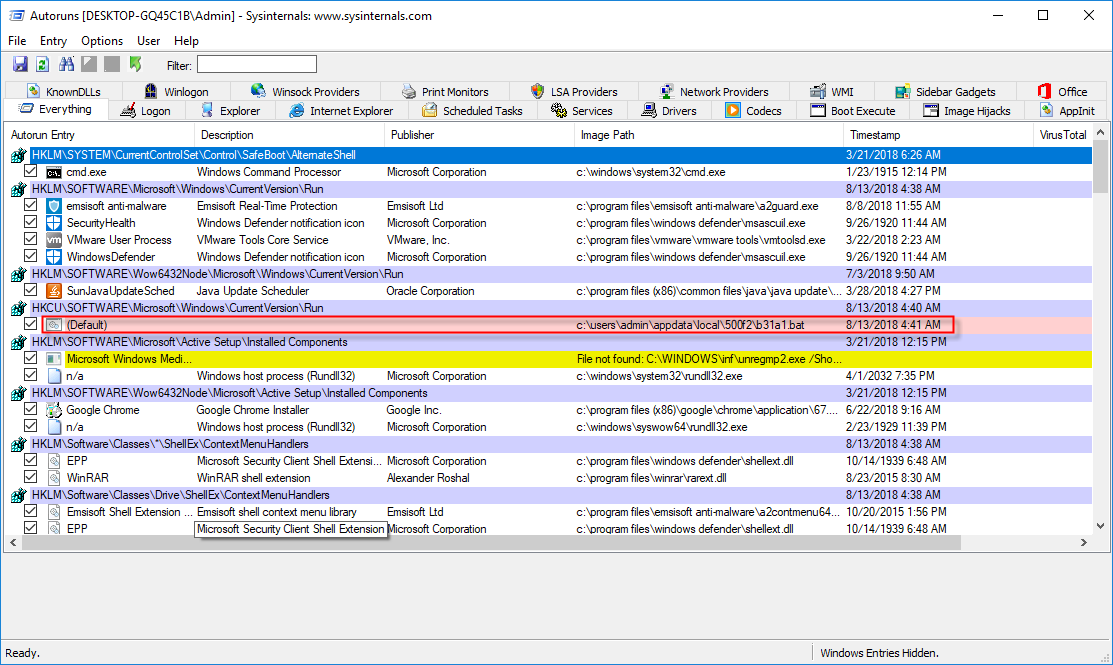Click the WinRAR entry icon
1113x665 pixels.
click(52, 477)
